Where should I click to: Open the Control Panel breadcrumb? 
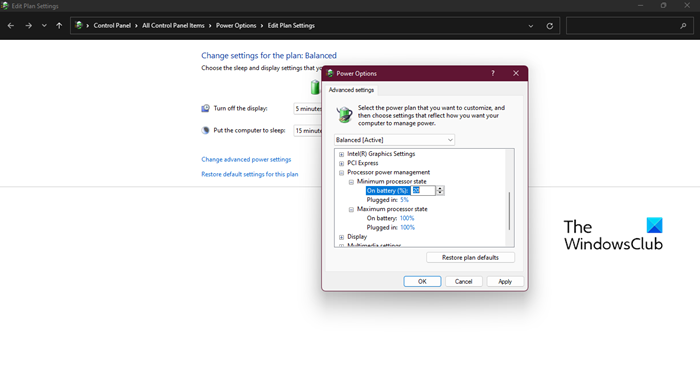112,25
